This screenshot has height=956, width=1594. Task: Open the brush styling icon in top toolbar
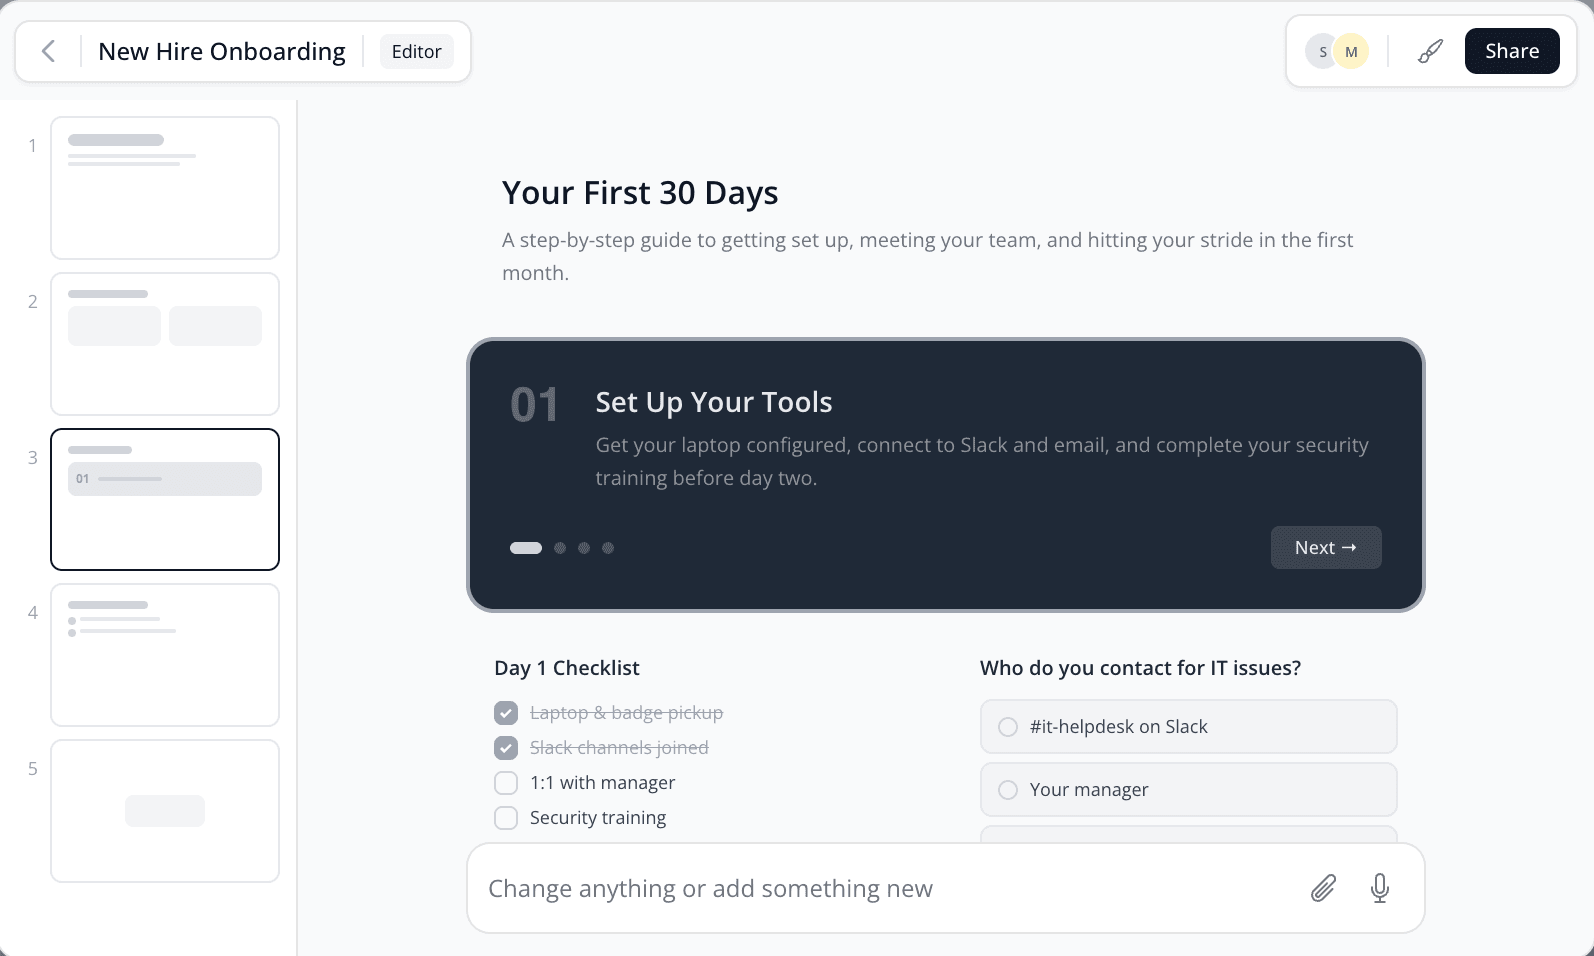point(1429,50)
